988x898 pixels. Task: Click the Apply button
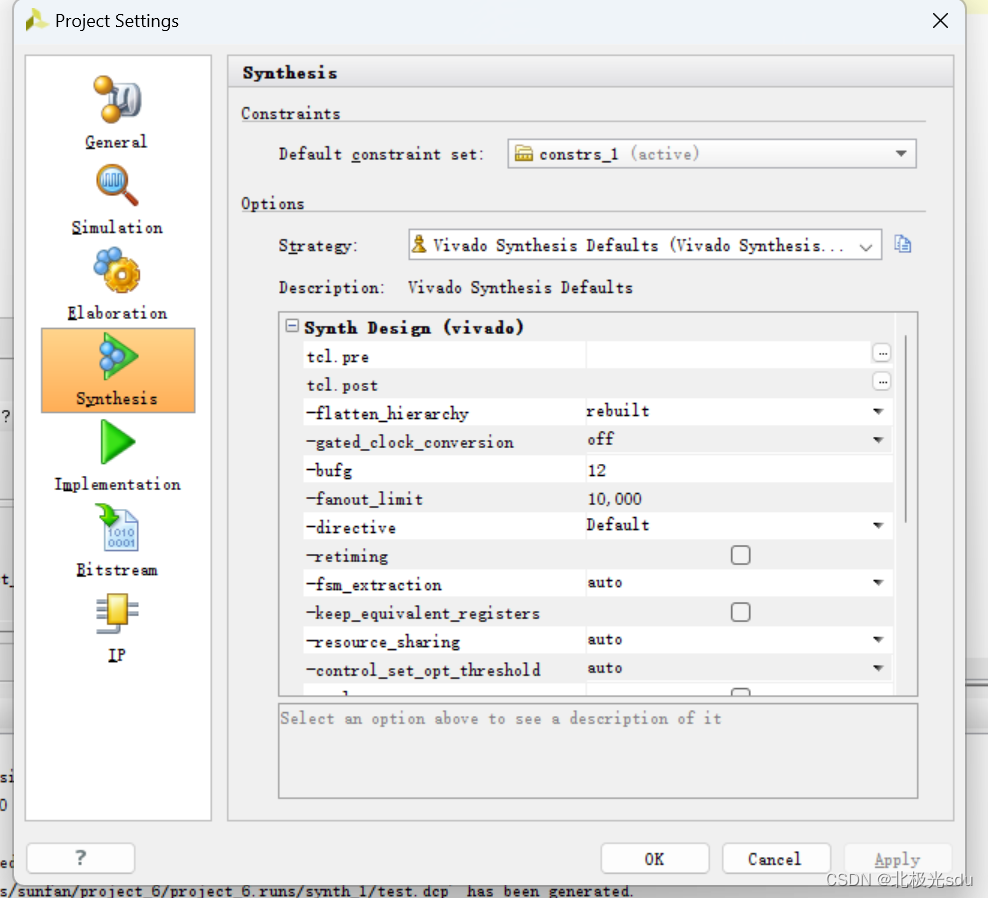point(897,858)
